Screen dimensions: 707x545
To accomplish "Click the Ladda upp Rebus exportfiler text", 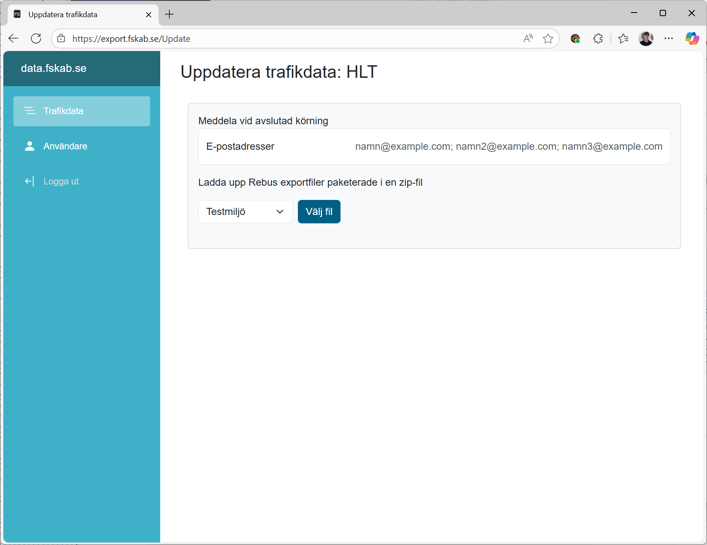I will 311,183.
